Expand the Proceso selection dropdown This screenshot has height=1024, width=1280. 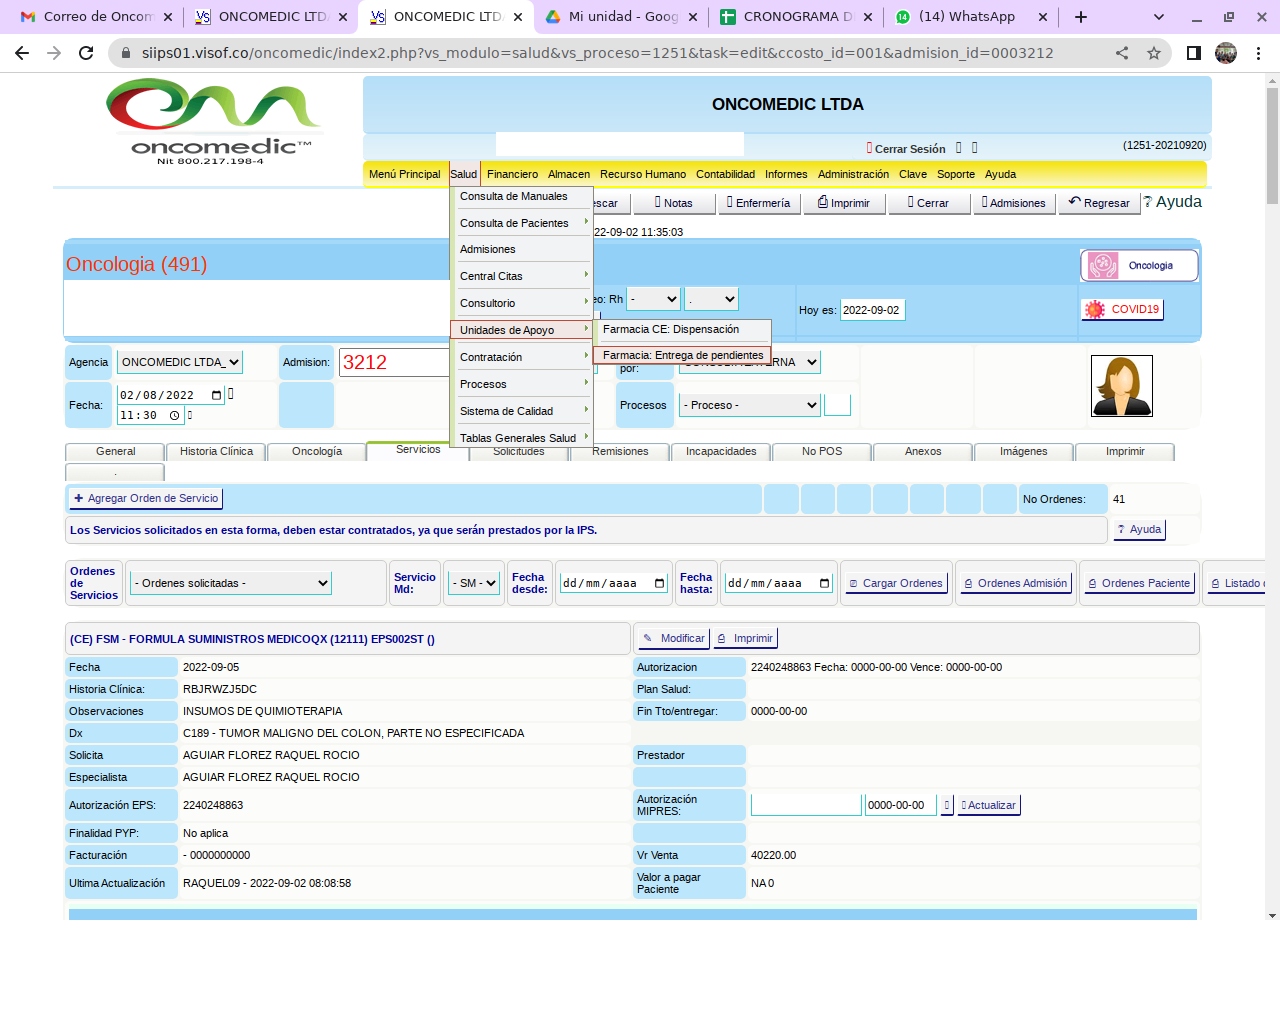coord(749,406)
